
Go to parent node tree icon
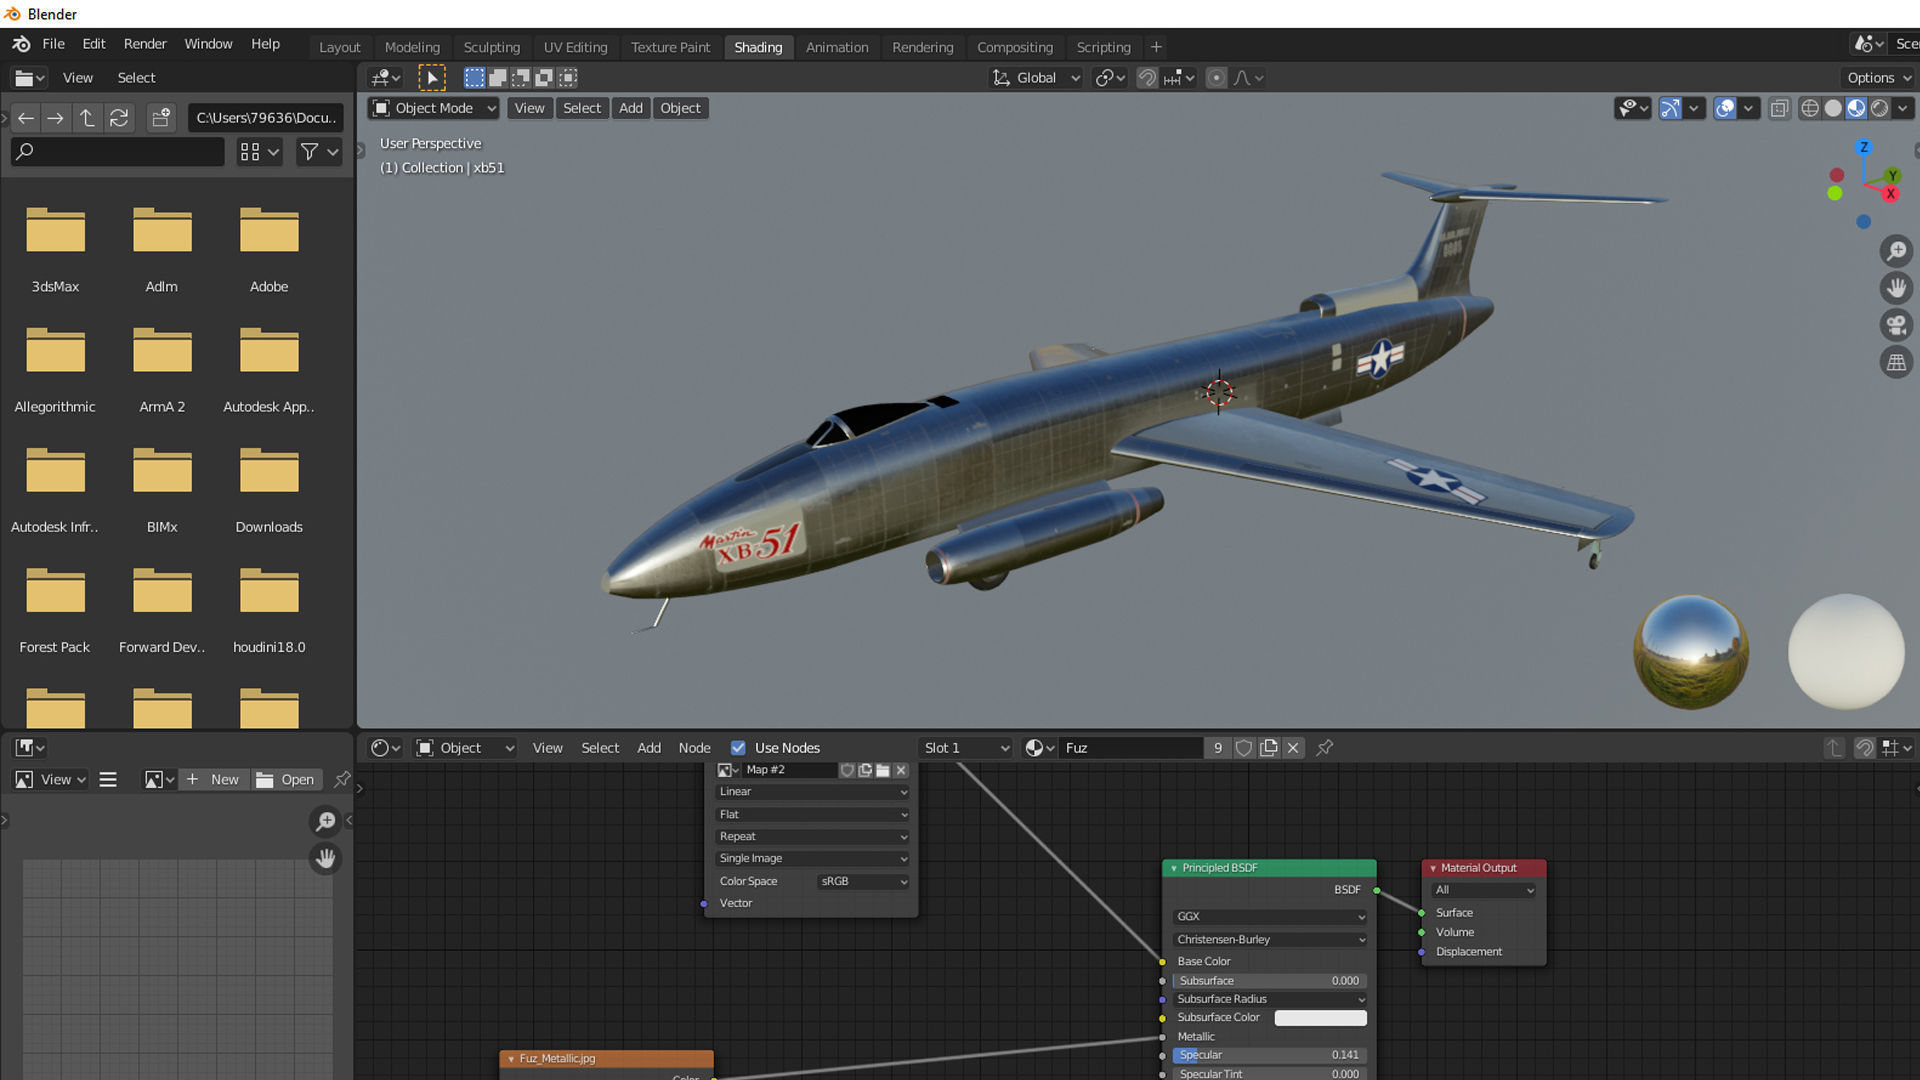(1834, 748)
